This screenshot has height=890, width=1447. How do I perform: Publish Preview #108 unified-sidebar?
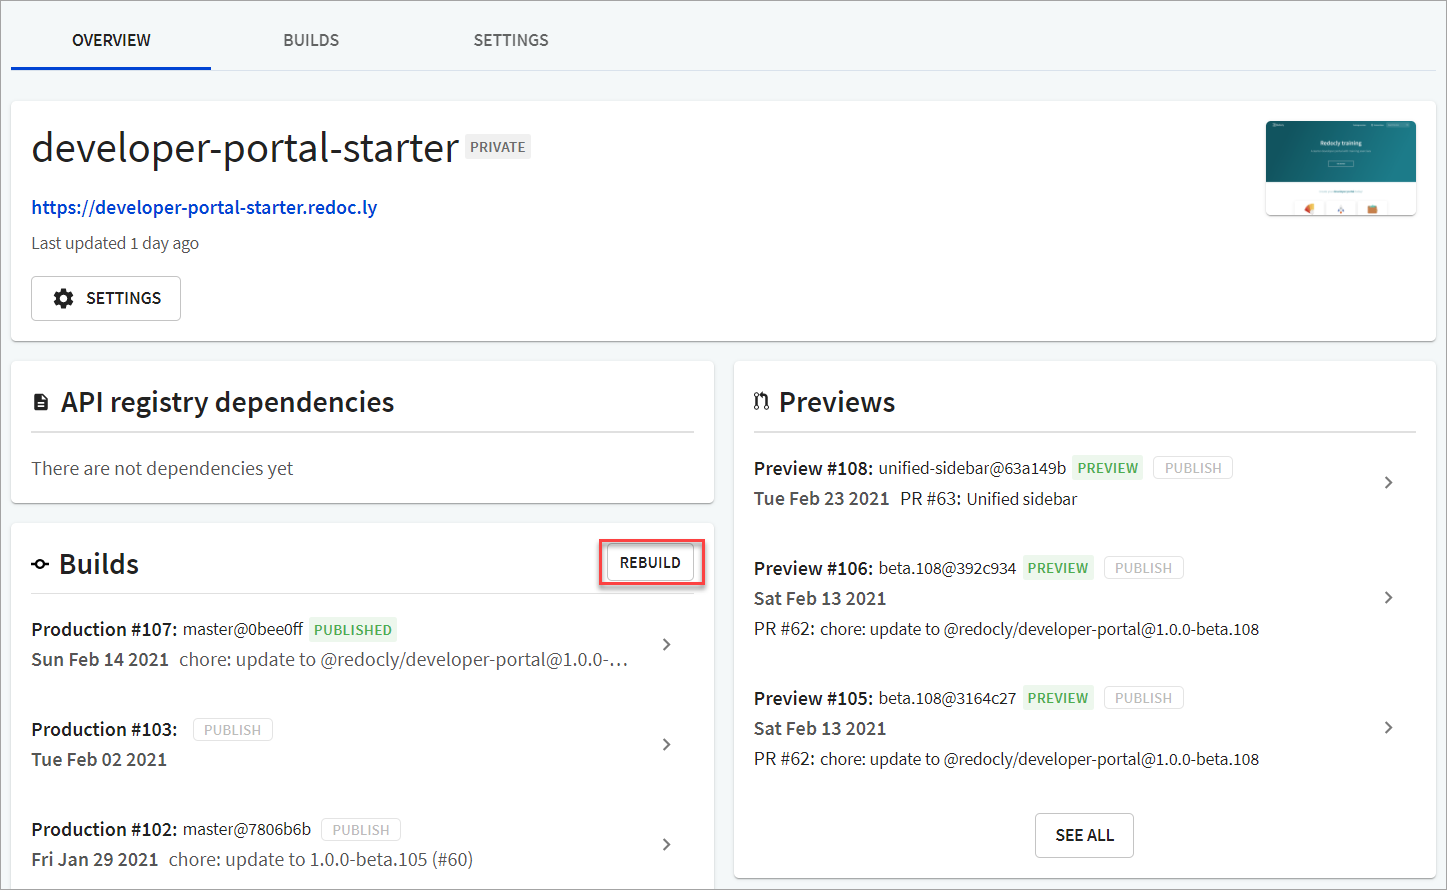pyautogui.click(x=1193, y=468)
